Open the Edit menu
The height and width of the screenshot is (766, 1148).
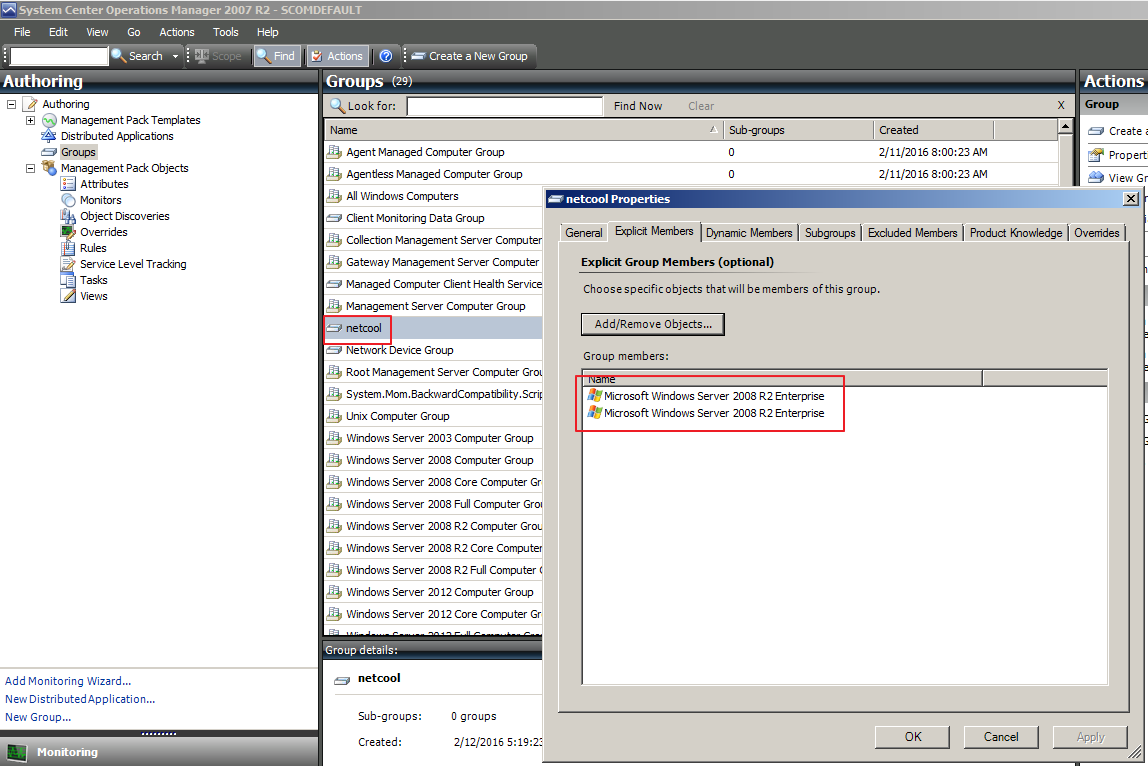click(58, 32)
